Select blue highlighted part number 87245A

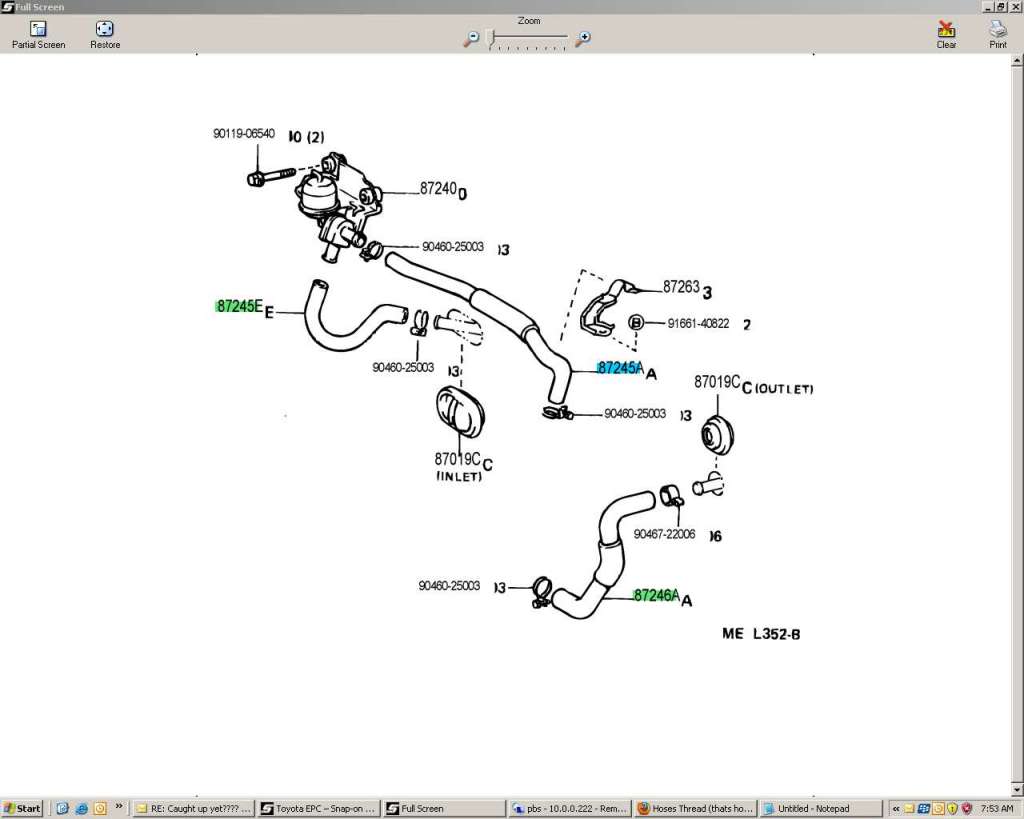click(620, 368)
